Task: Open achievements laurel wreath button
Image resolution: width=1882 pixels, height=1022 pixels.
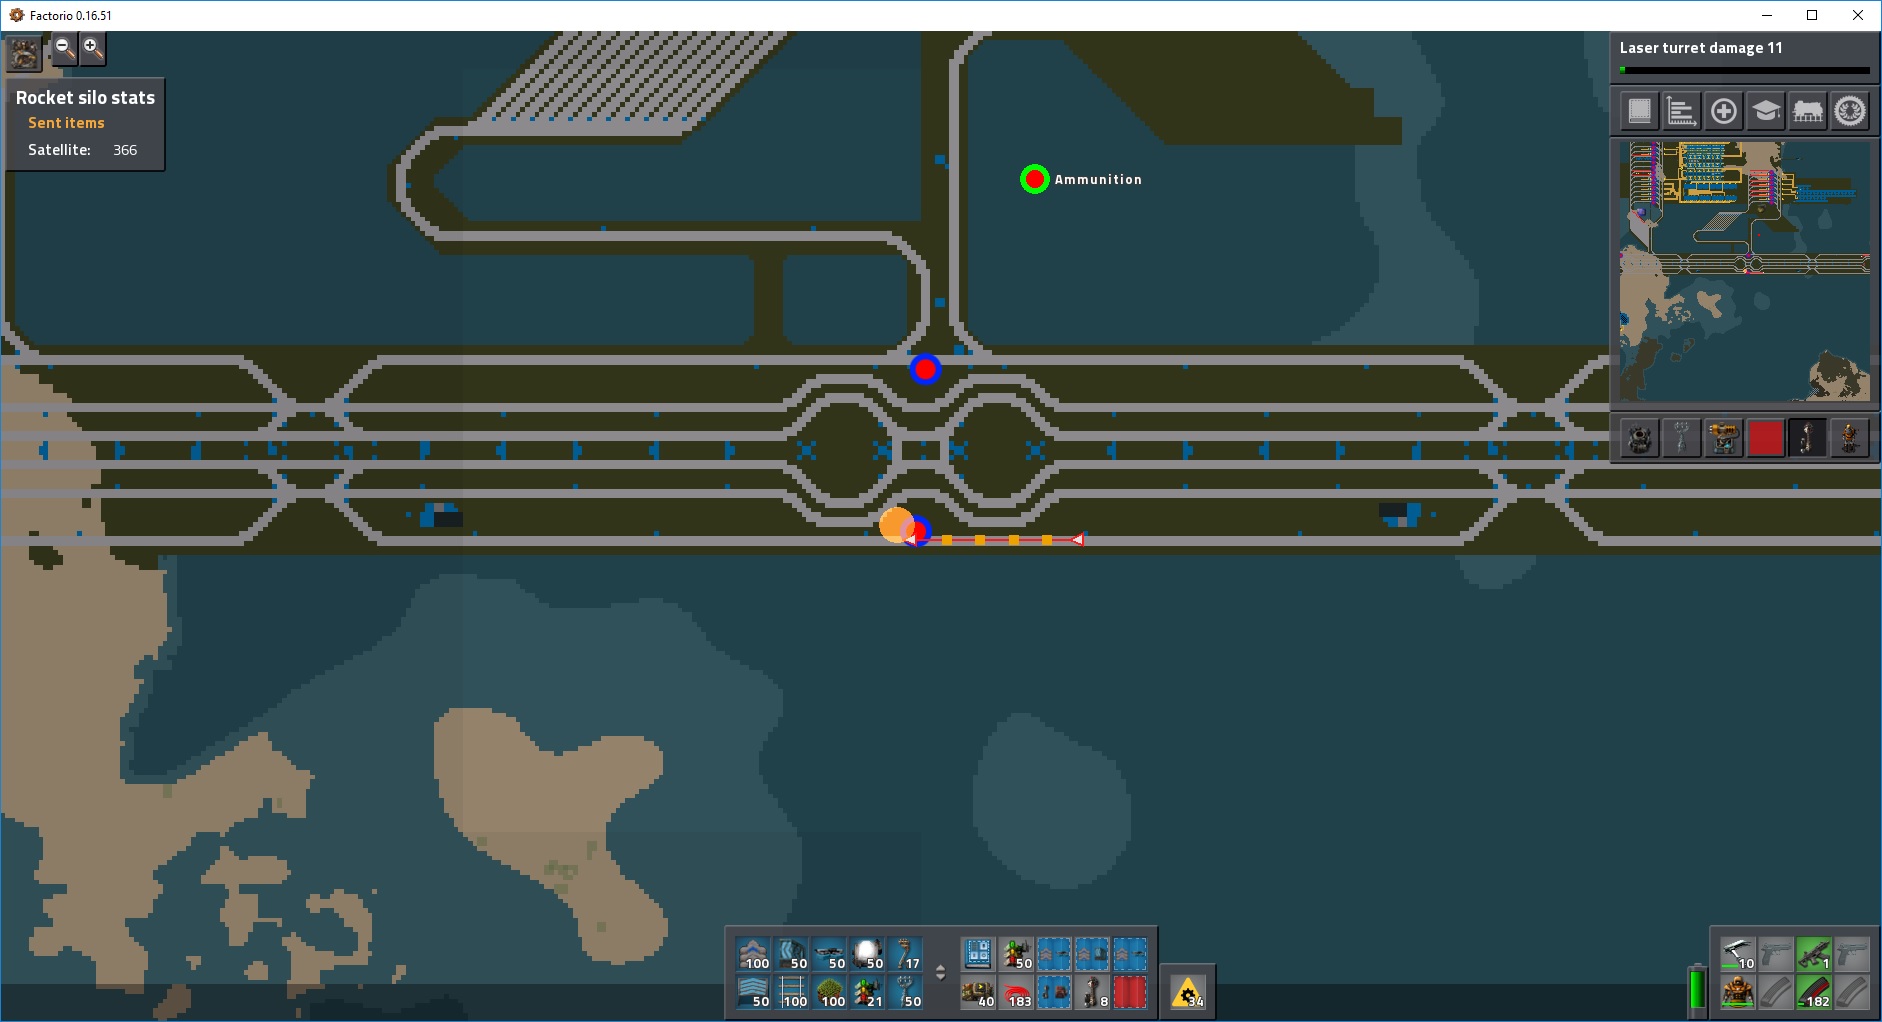Action: coord(1850,111)
